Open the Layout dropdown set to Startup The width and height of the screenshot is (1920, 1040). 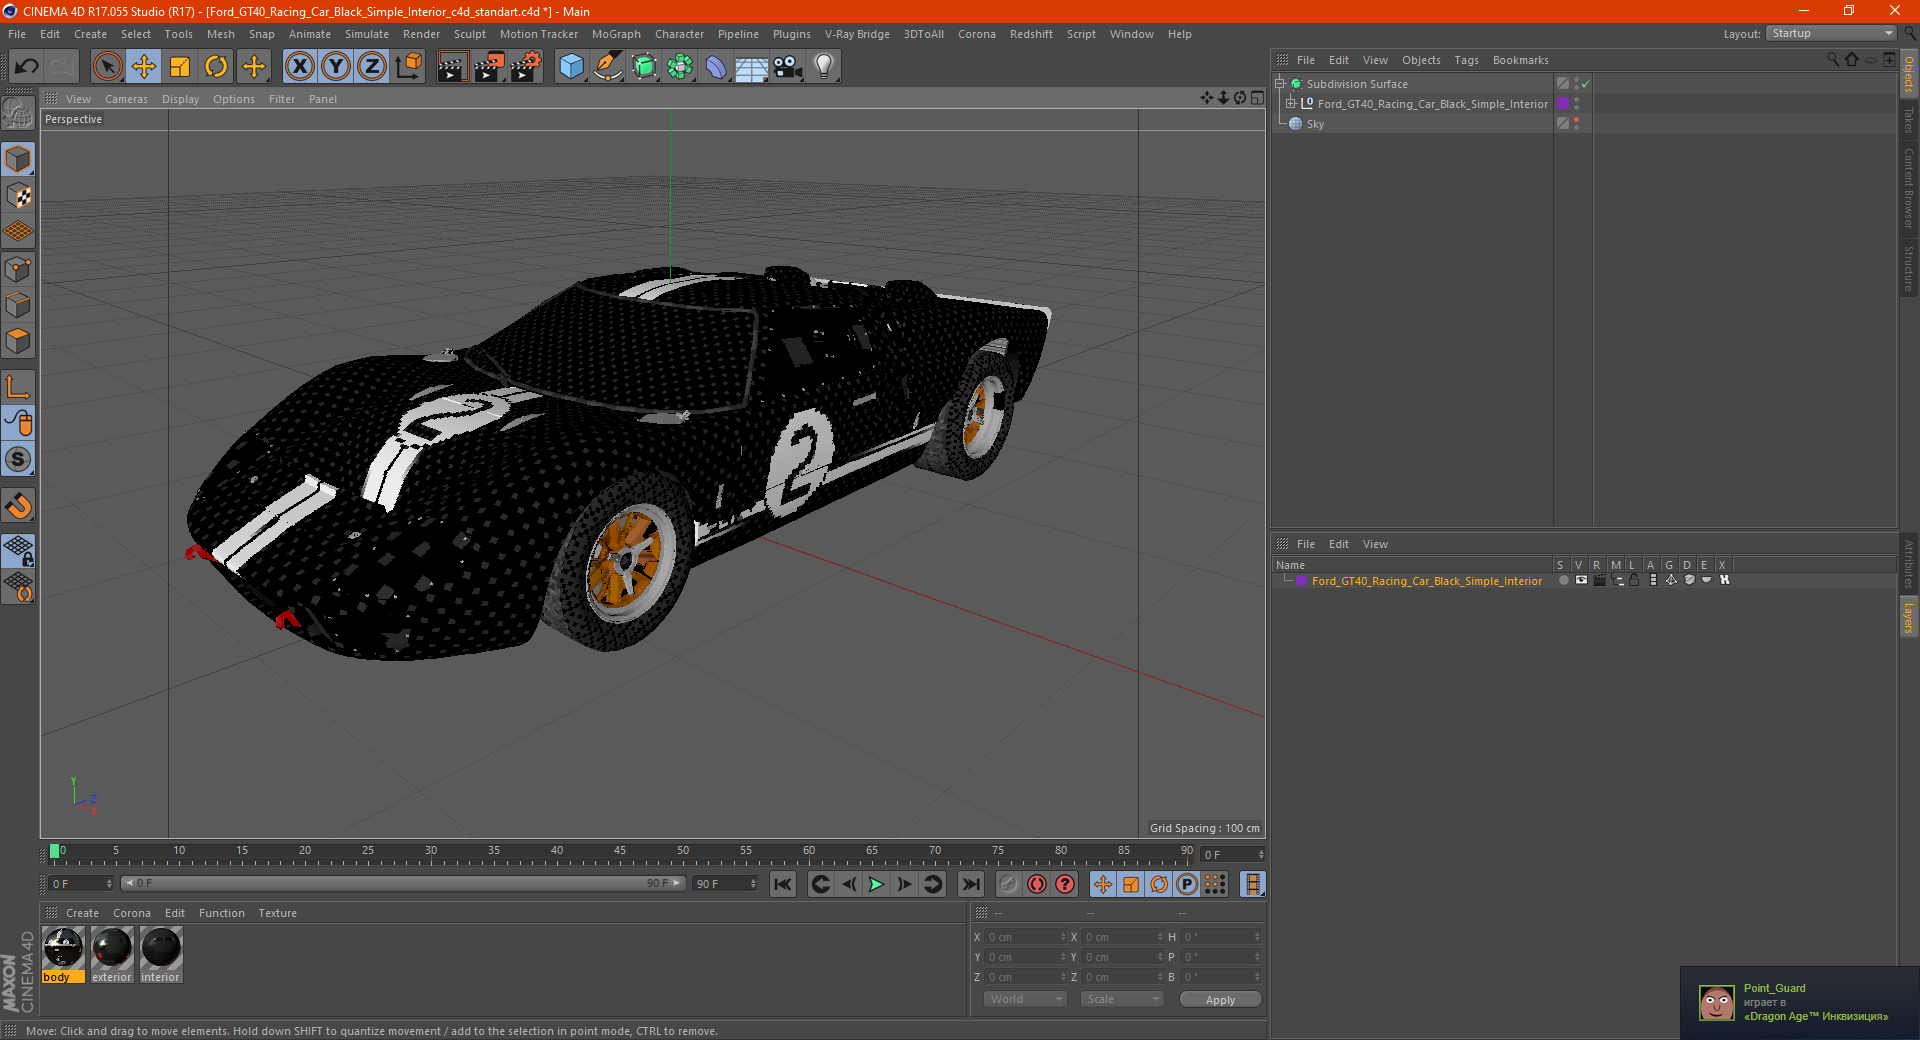click(1832, 33)
